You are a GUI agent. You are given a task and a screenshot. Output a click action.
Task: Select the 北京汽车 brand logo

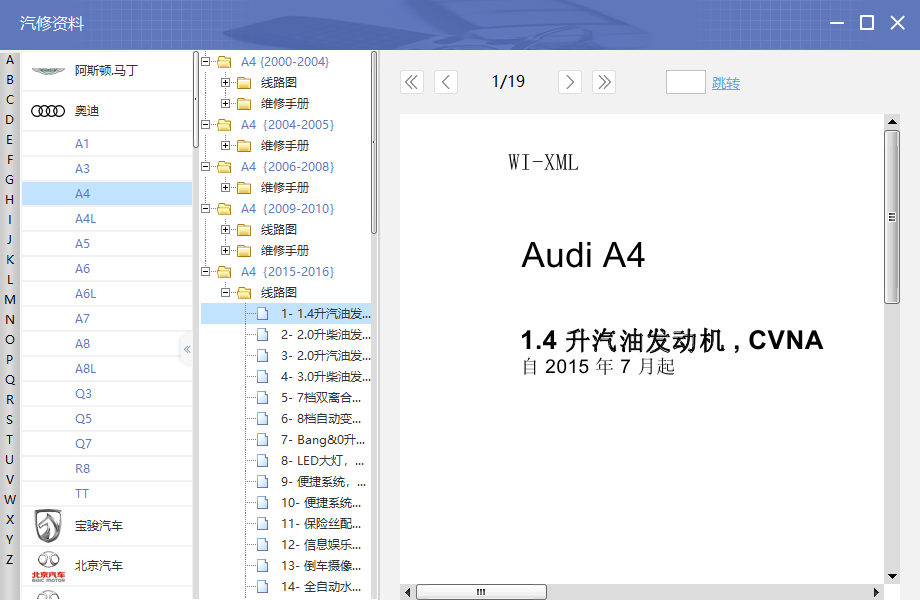click(x=48, y=566)
